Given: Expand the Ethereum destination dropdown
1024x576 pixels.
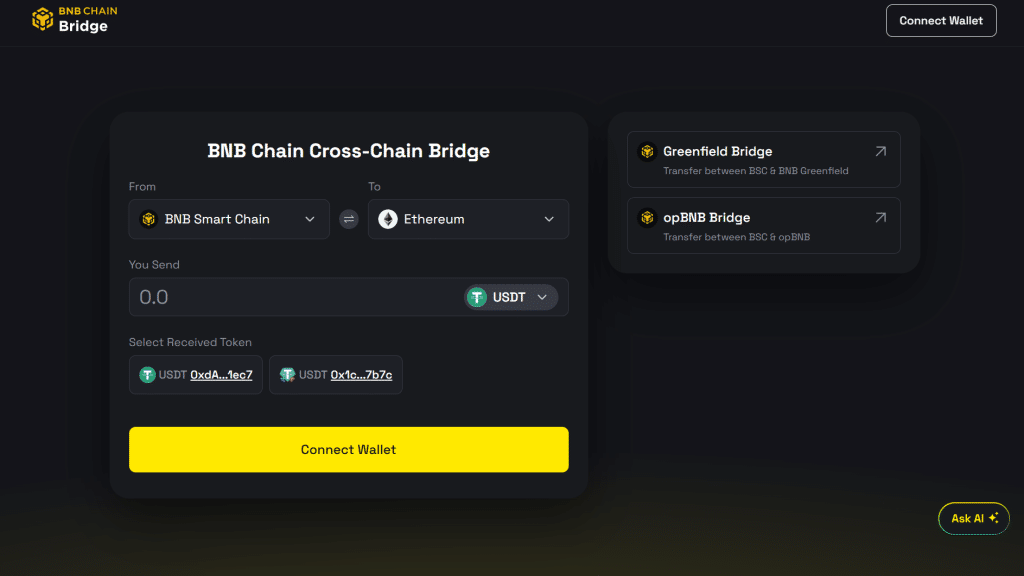Looking at the screenshot, I should click(x=468, y=219).
